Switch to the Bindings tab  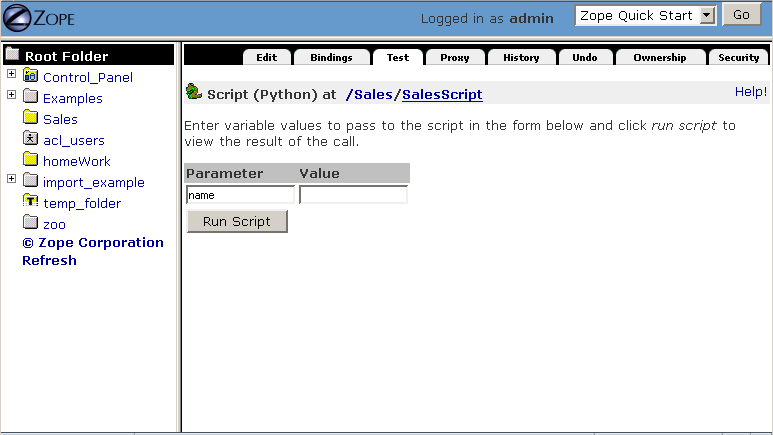click(x=331, y=58)
